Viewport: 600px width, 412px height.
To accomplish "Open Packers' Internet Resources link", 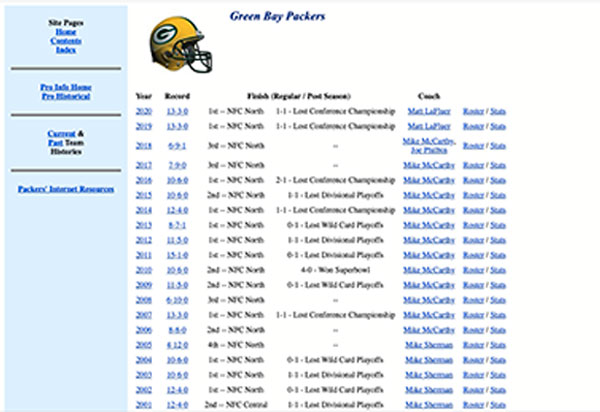I will click(66, 189).
